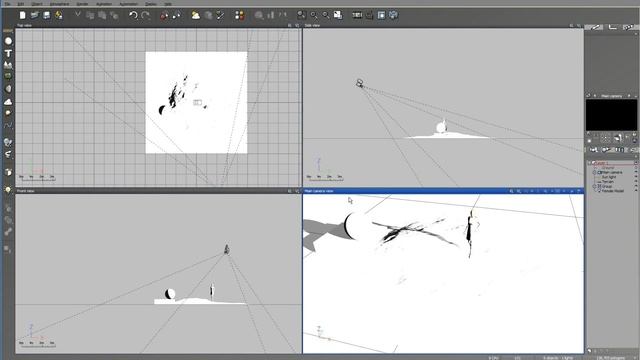Add a sphere primitive from left toolbar
640x360 pixels.
coord(8,41)
